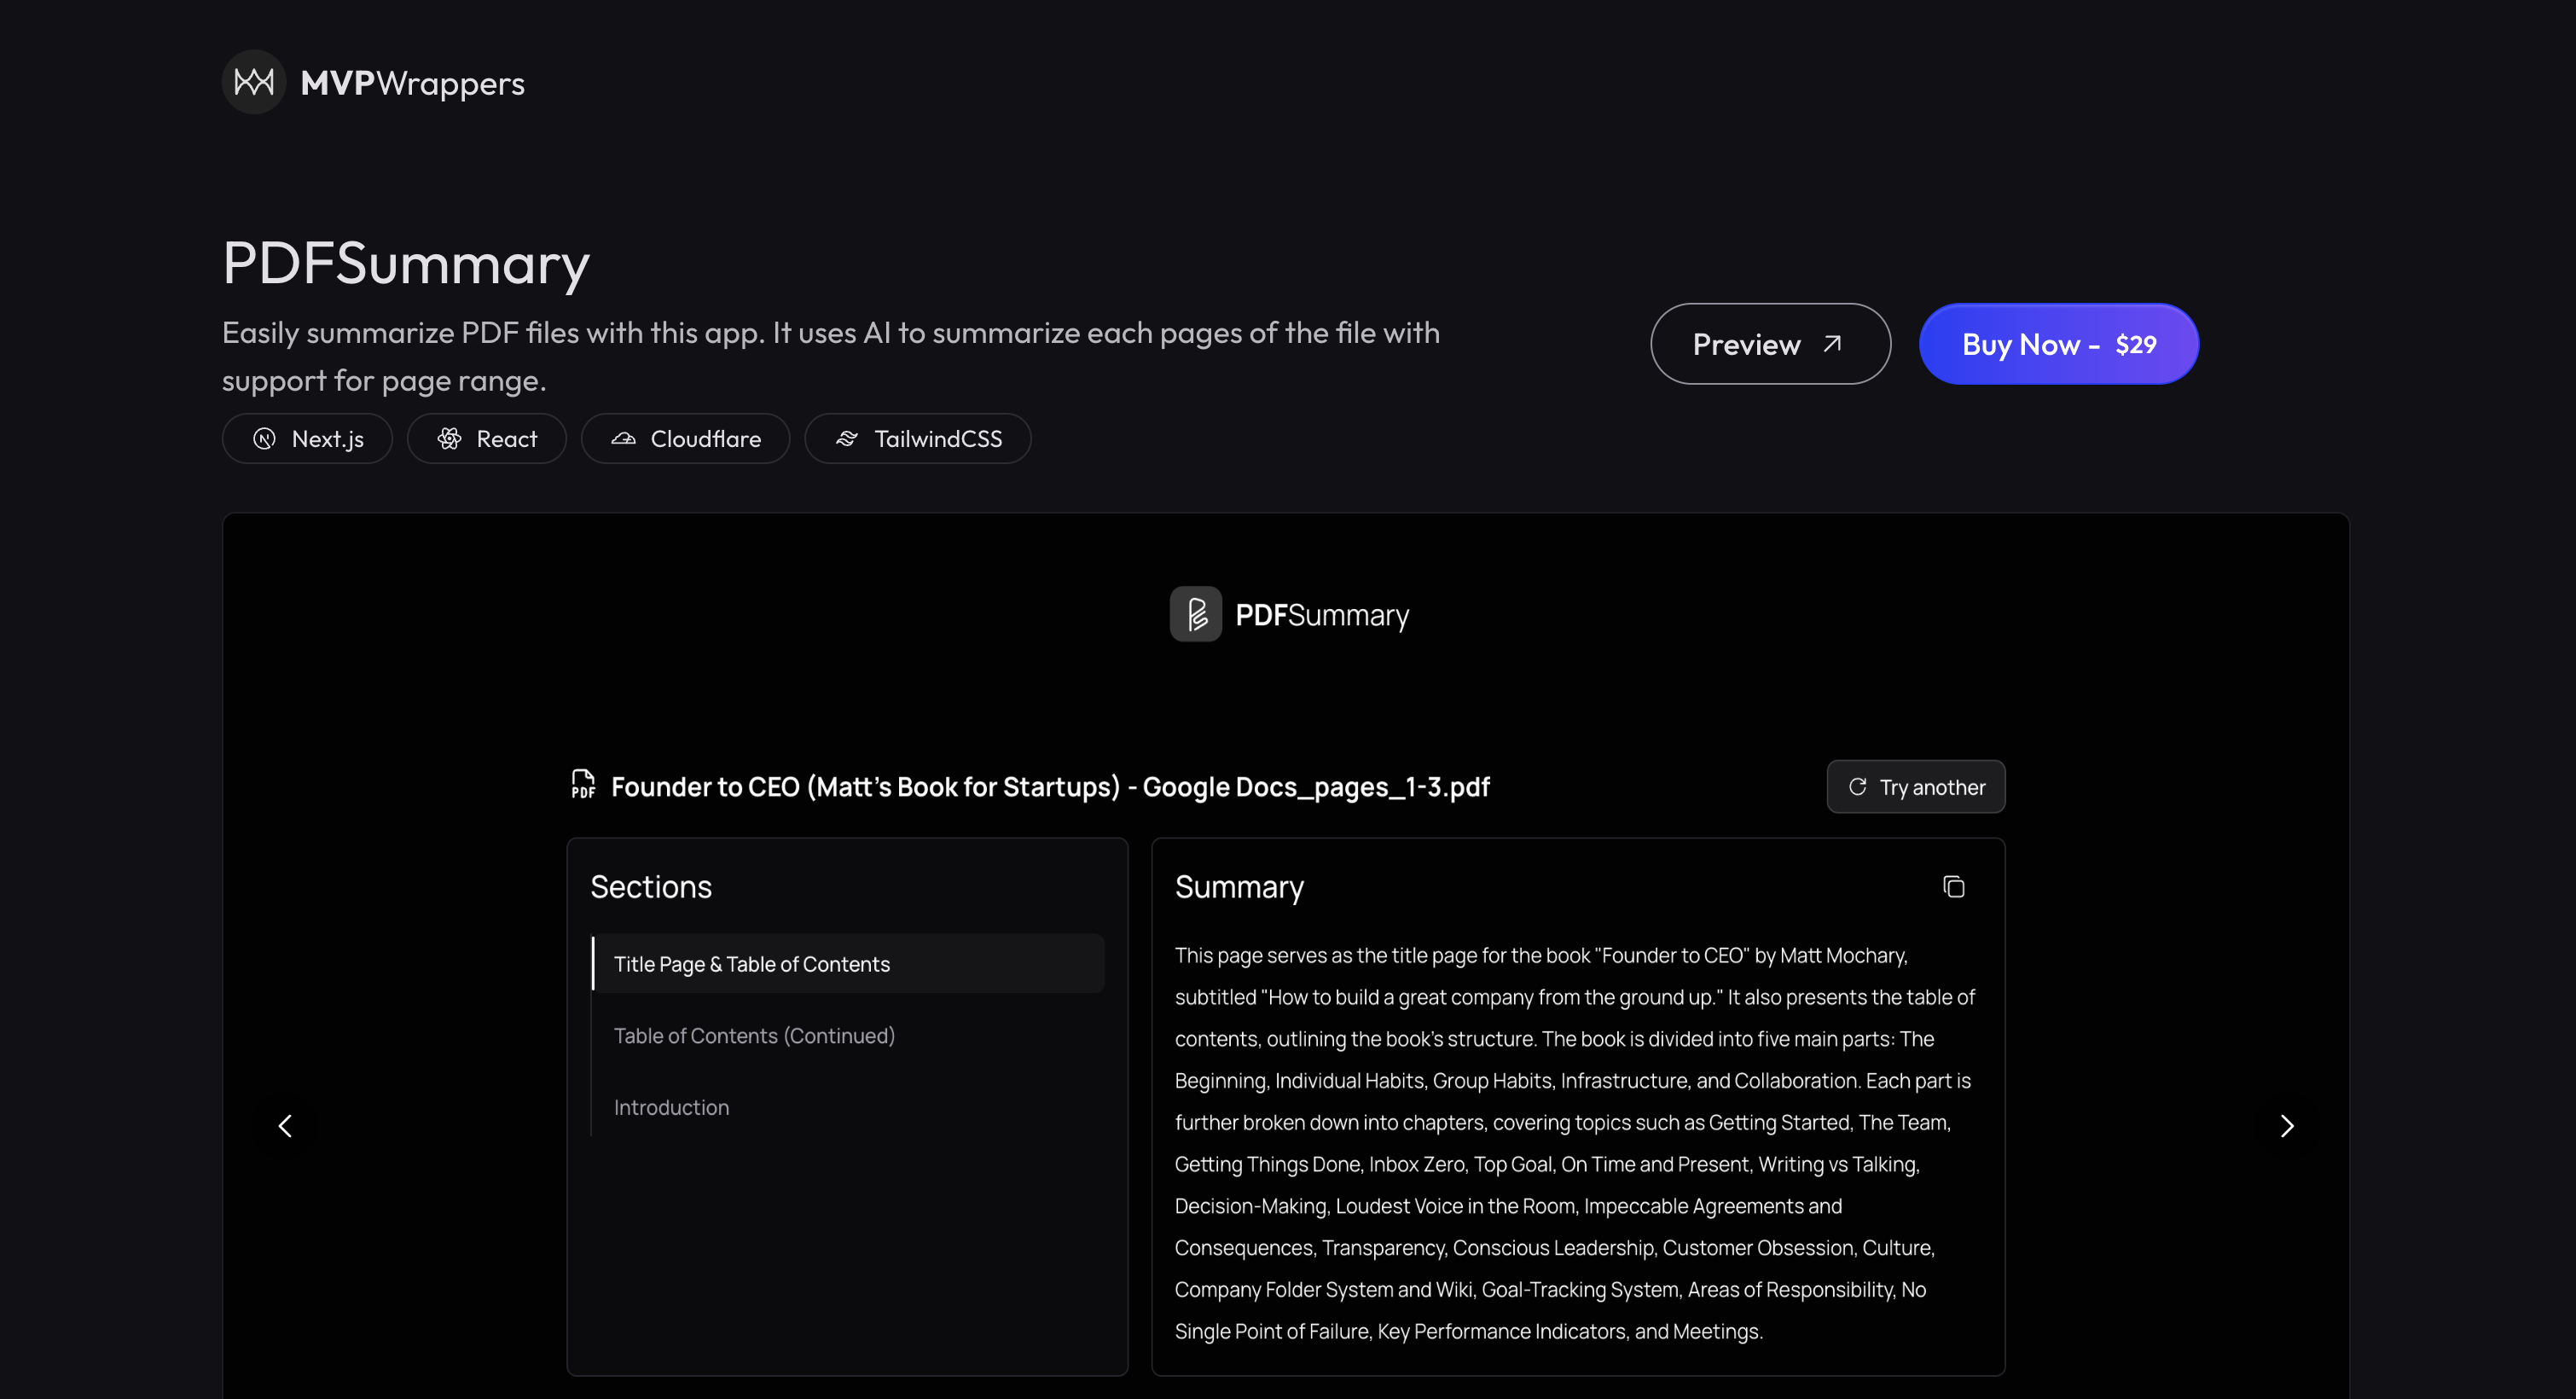
Task: Click the Sections heading
Action: (651, 887)
